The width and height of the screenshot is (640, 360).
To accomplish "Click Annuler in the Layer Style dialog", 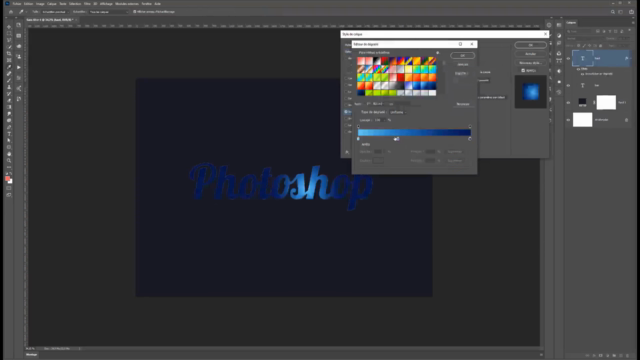I will click(531, 54).
